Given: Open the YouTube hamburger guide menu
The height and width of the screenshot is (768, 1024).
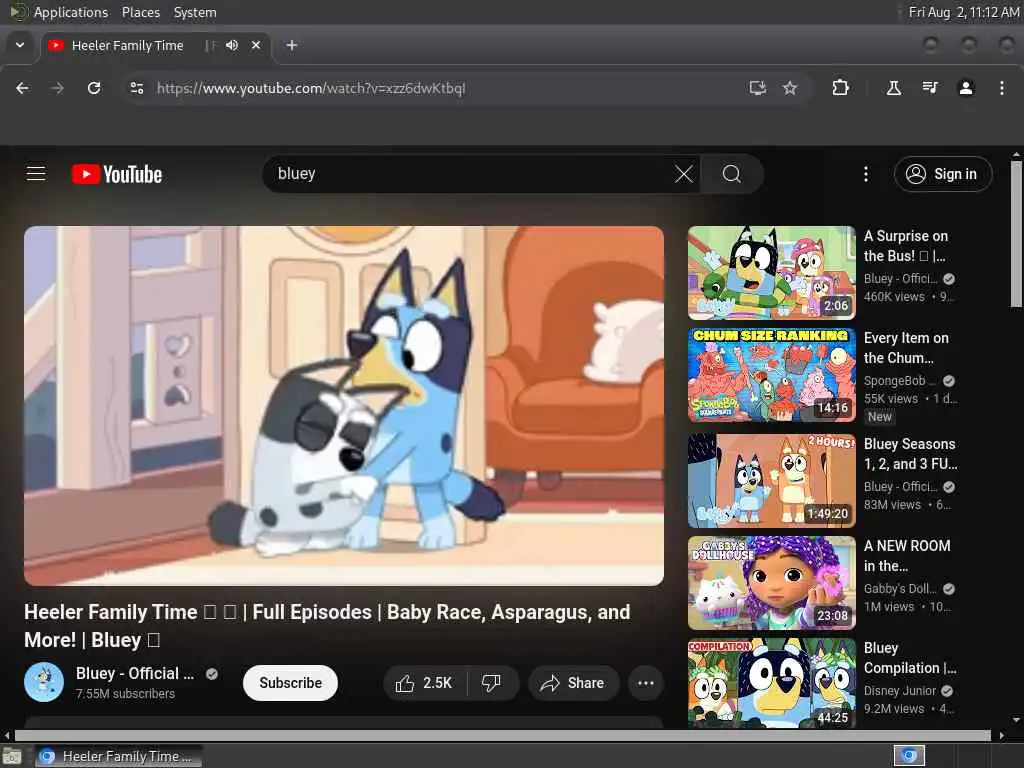Looking at the screenshot, I should 36,174.
